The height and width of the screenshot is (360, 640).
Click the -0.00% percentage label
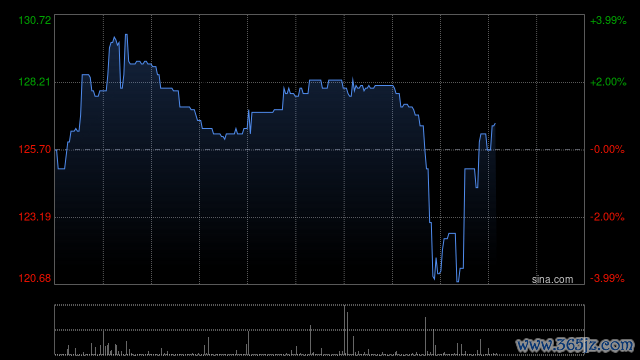click(x=607, y=149)
